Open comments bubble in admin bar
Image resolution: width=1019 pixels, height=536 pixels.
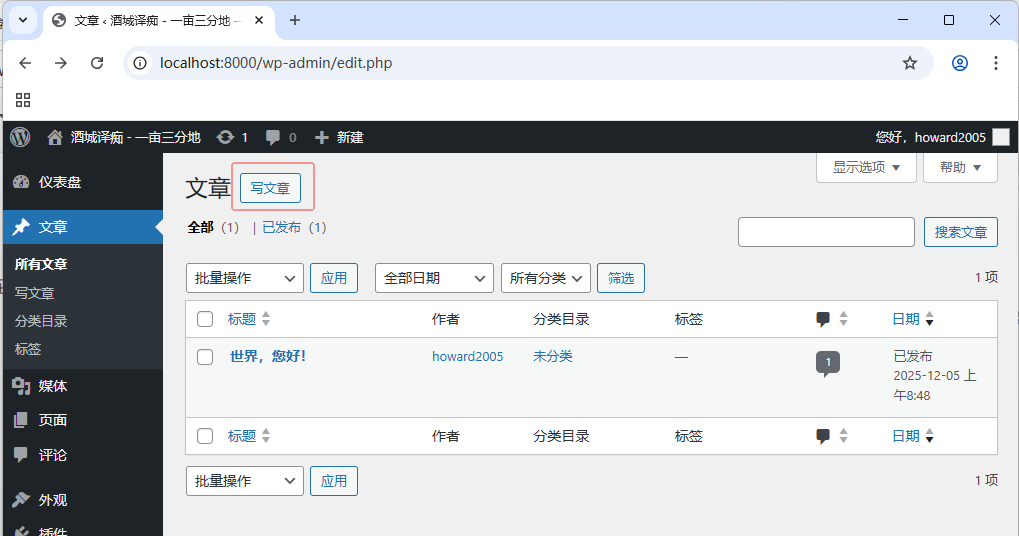click(x=273, y=137)
